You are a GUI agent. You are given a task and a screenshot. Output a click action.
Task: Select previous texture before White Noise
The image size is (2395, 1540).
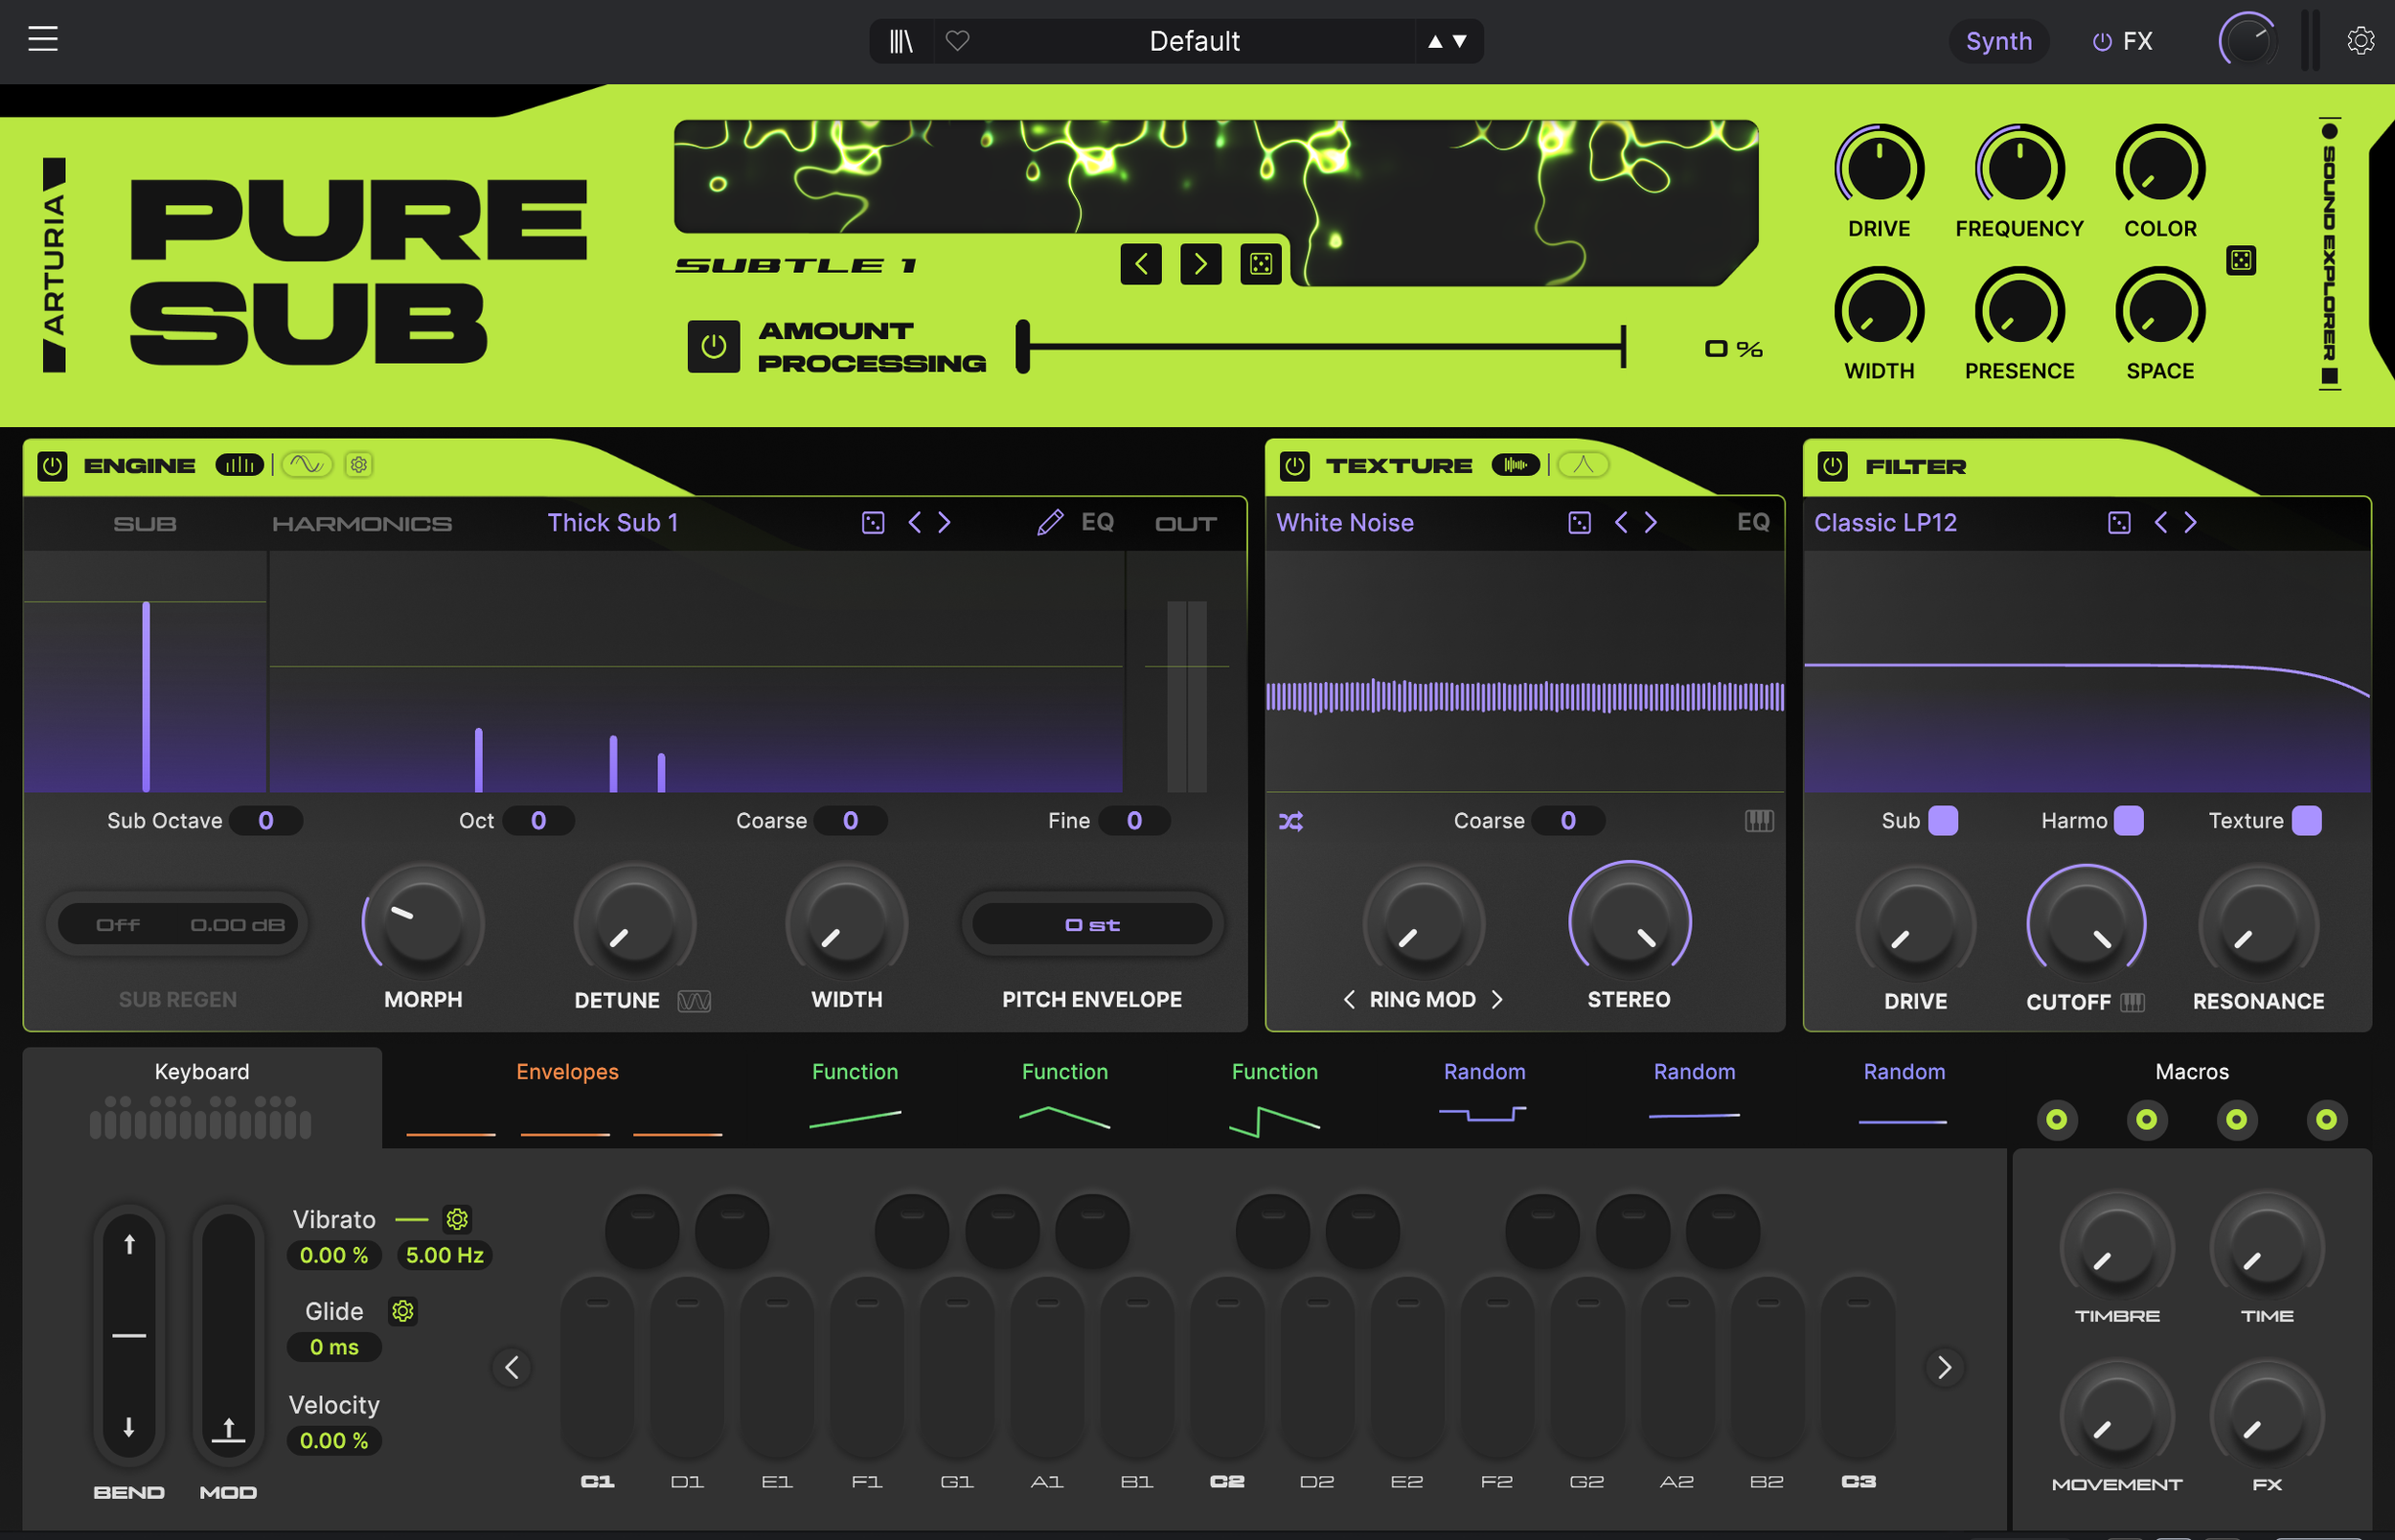[x=1621, y=523]
